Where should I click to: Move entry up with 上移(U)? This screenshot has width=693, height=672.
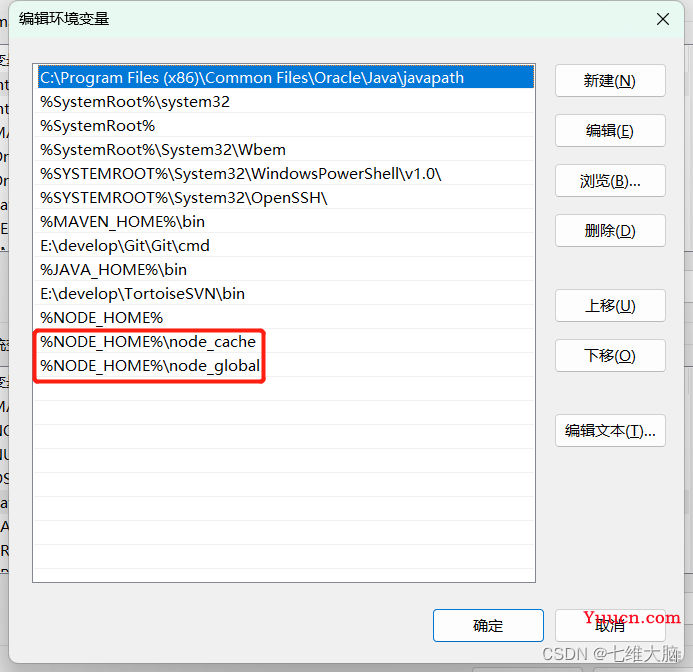610,305
